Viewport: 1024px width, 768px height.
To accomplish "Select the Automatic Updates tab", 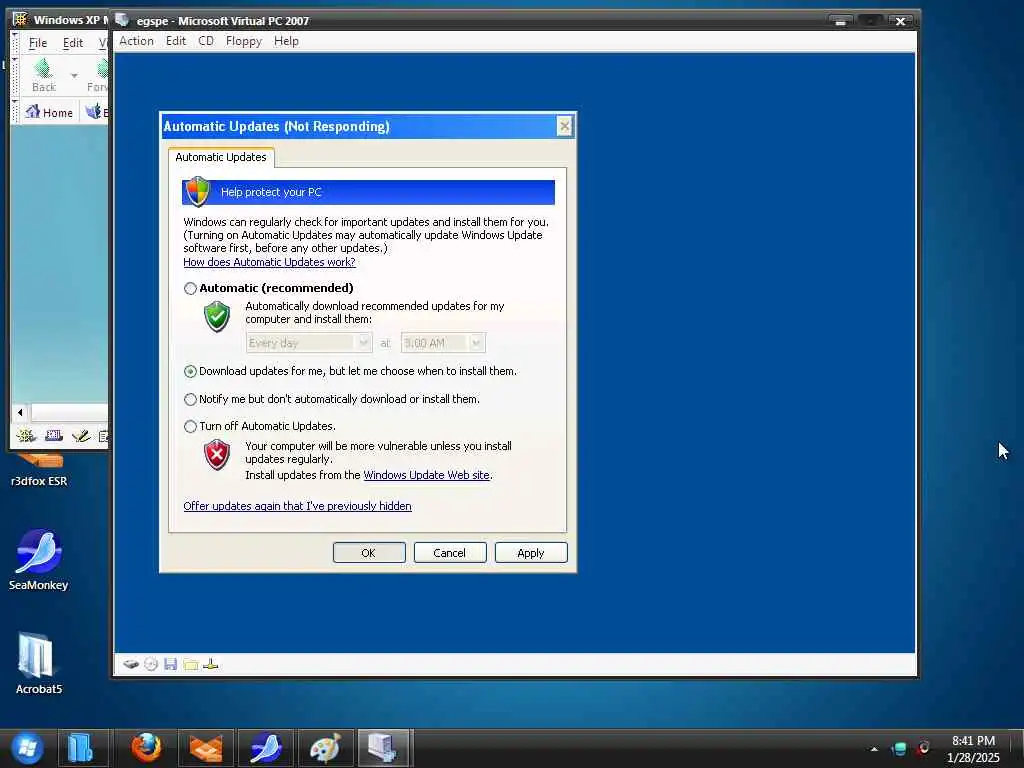I will pos(221,157).
